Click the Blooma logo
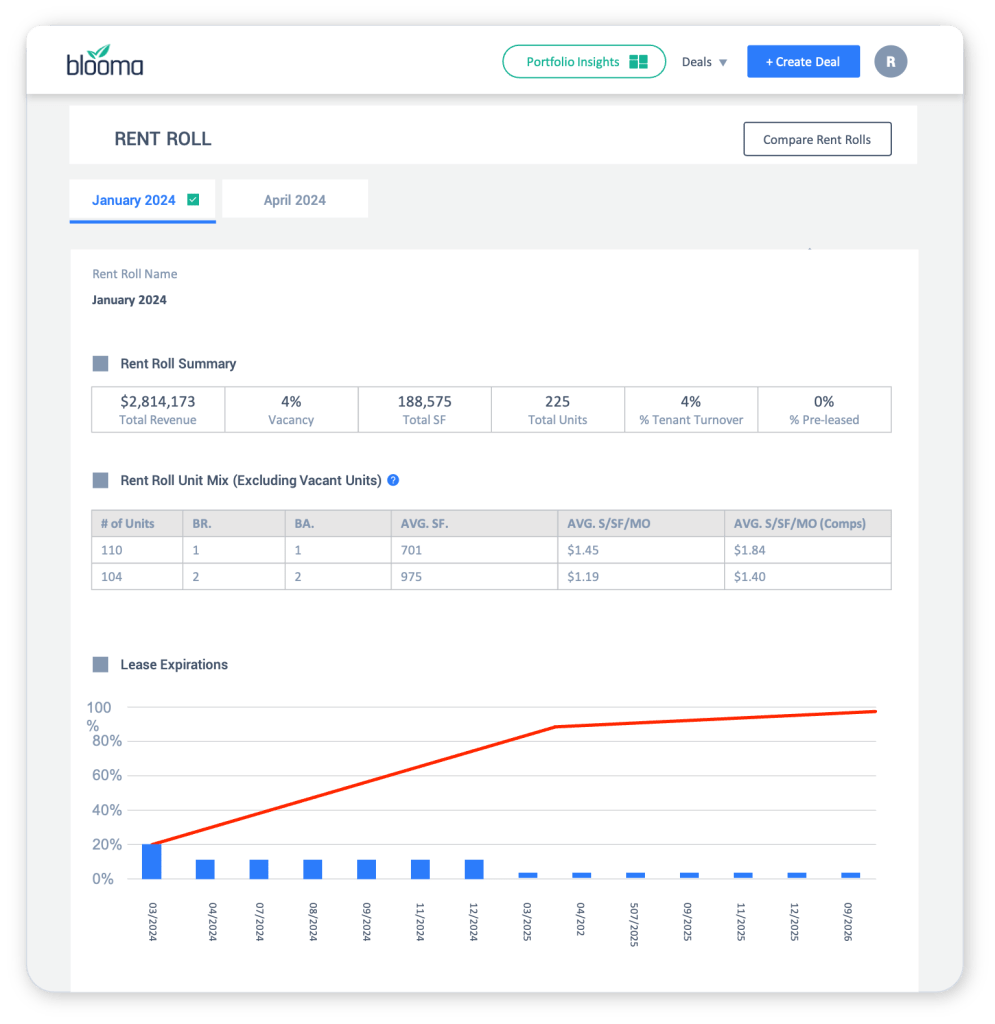 tap(104, 61)
